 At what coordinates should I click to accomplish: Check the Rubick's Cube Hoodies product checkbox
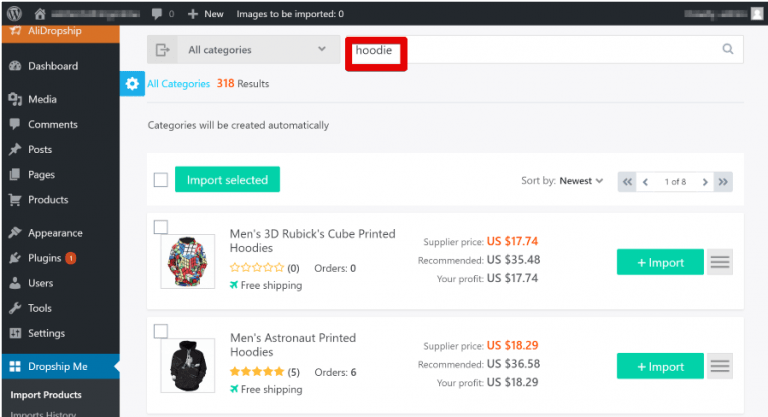tap(161, 227)
